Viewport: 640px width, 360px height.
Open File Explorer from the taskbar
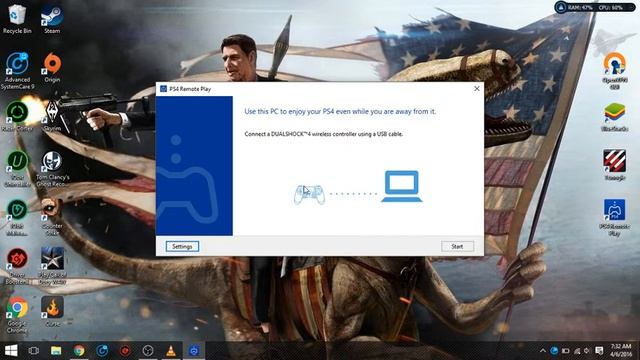[56, 351]
